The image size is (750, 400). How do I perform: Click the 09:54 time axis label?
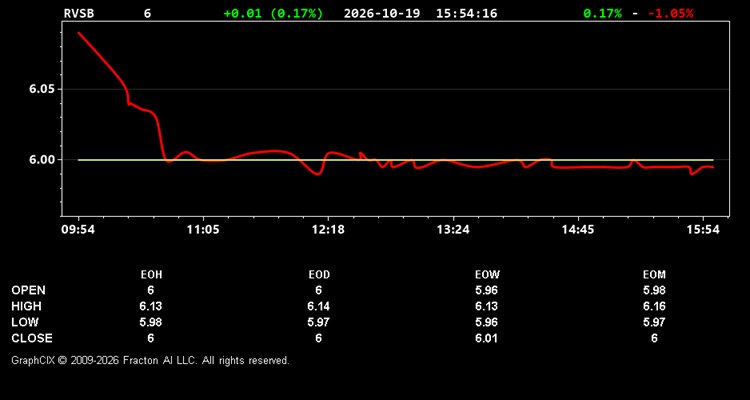click(78, 230)
